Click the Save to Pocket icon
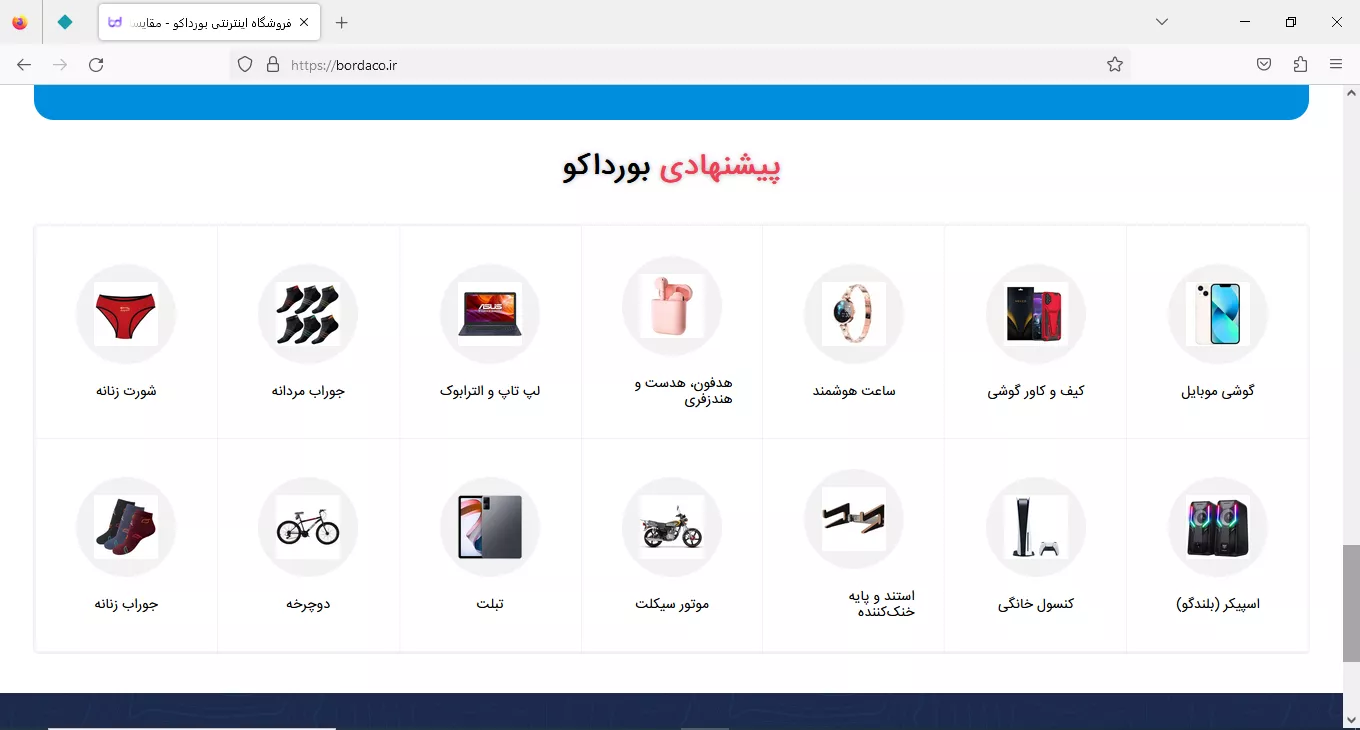This screenshot has width=1360, height=730. [x=1264, y=65]
